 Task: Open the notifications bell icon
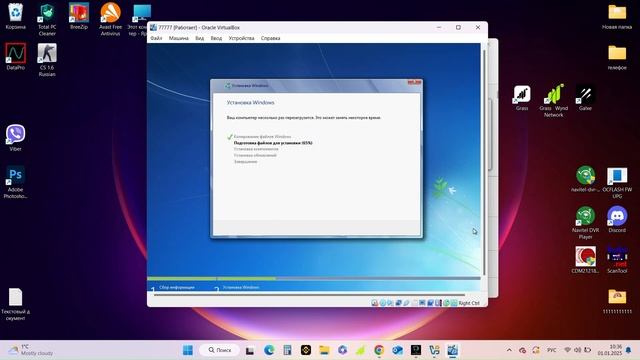tap(629, 350)
